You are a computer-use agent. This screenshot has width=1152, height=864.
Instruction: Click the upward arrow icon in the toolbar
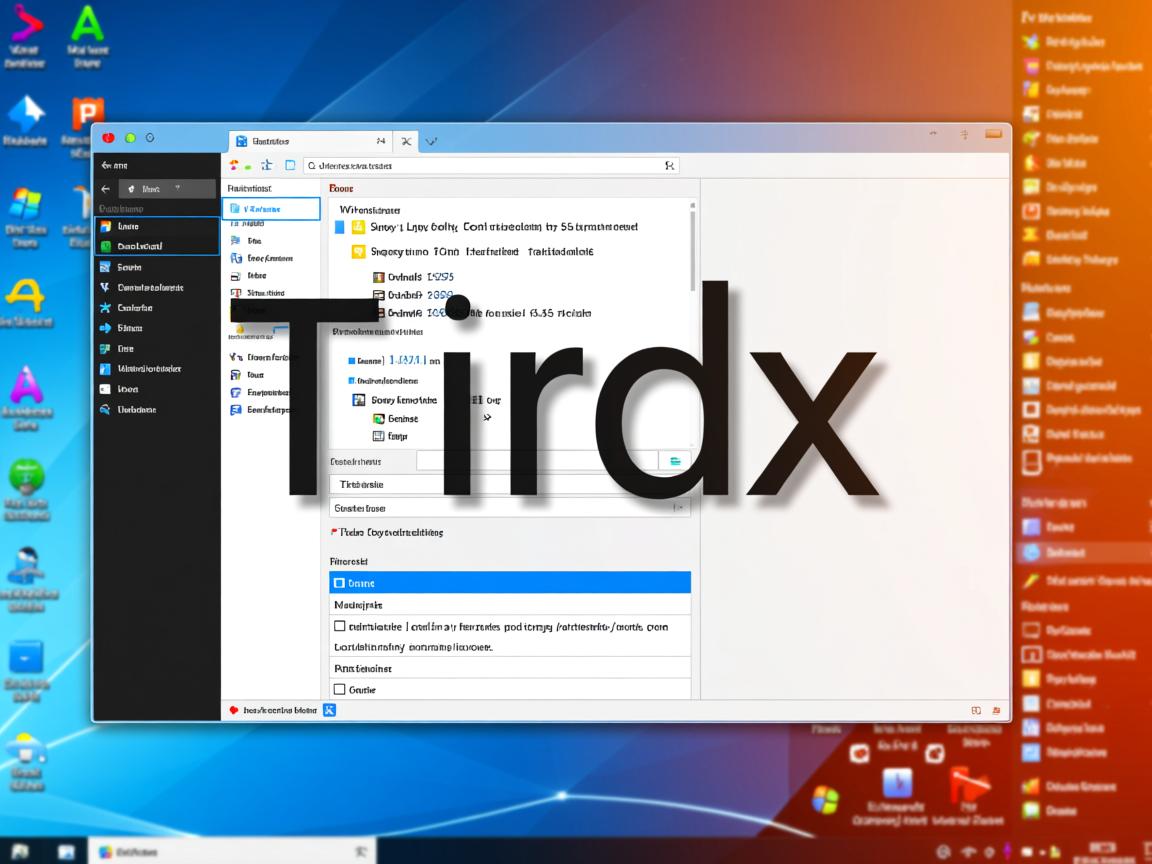pyautogui.click(x=267, y=165)
